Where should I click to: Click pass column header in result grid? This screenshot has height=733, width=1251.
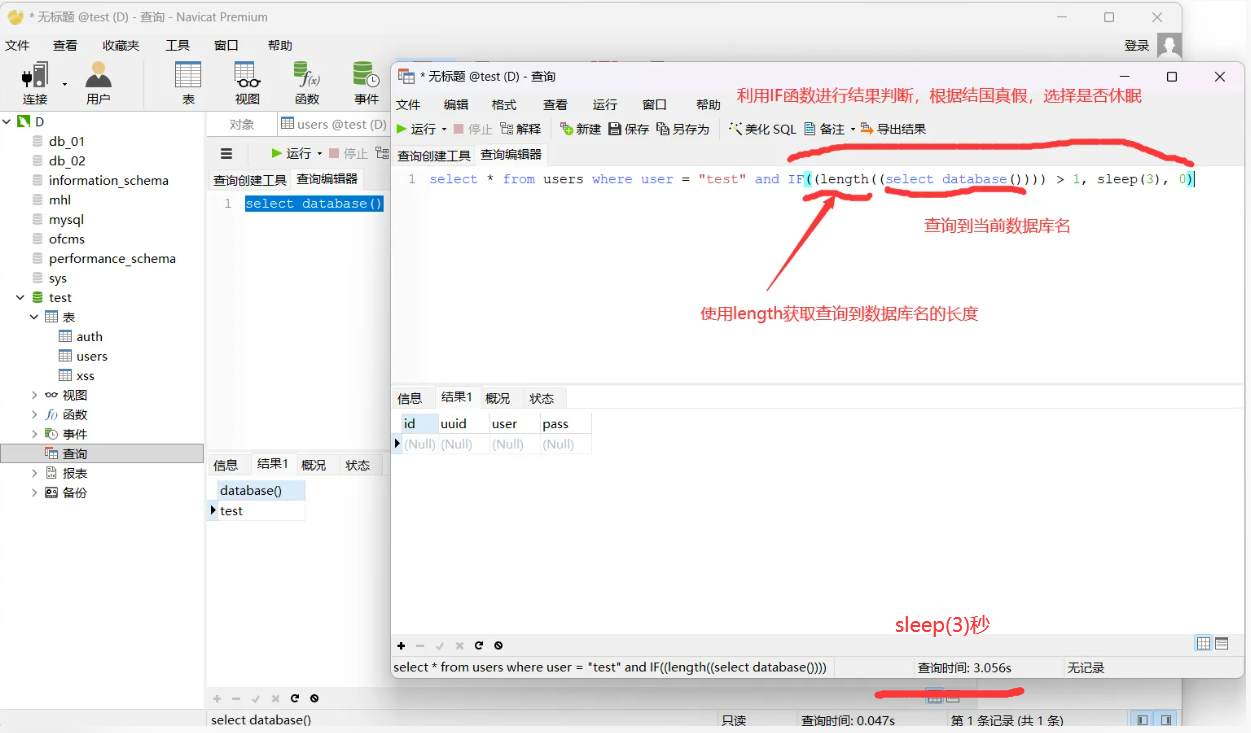pos(565,424)
